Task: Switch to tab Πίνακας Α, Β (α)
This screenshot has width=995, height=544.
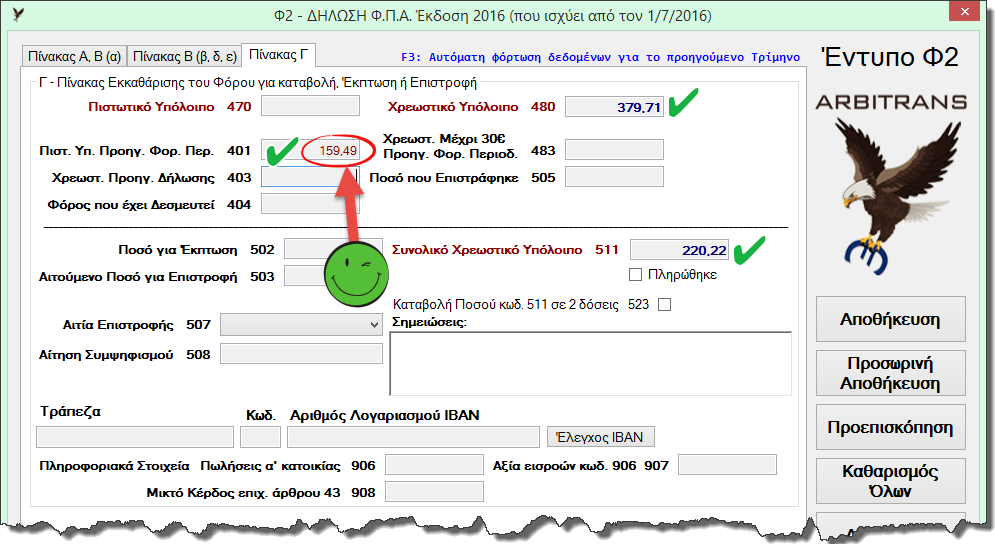Action: click(x=74, y=56)
